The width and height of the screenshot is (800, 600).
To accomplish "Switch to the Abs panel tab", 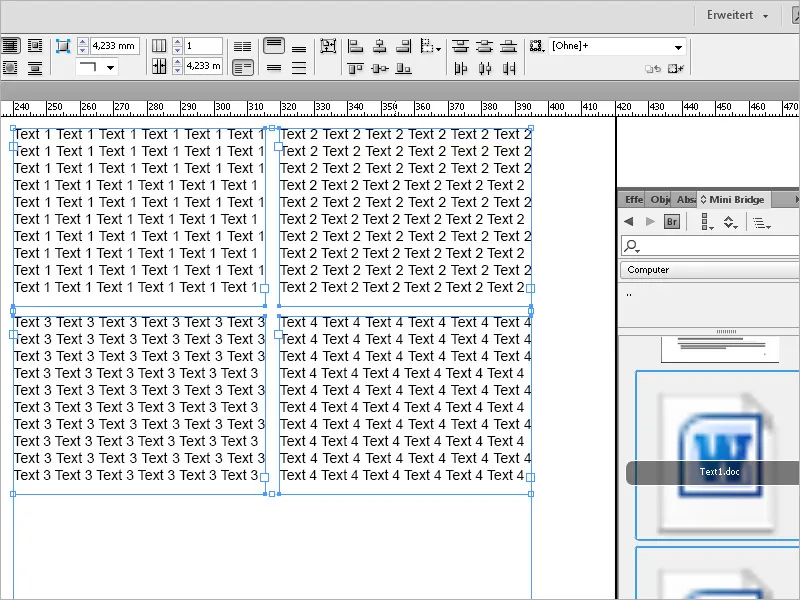I will [x=685, y=199].
